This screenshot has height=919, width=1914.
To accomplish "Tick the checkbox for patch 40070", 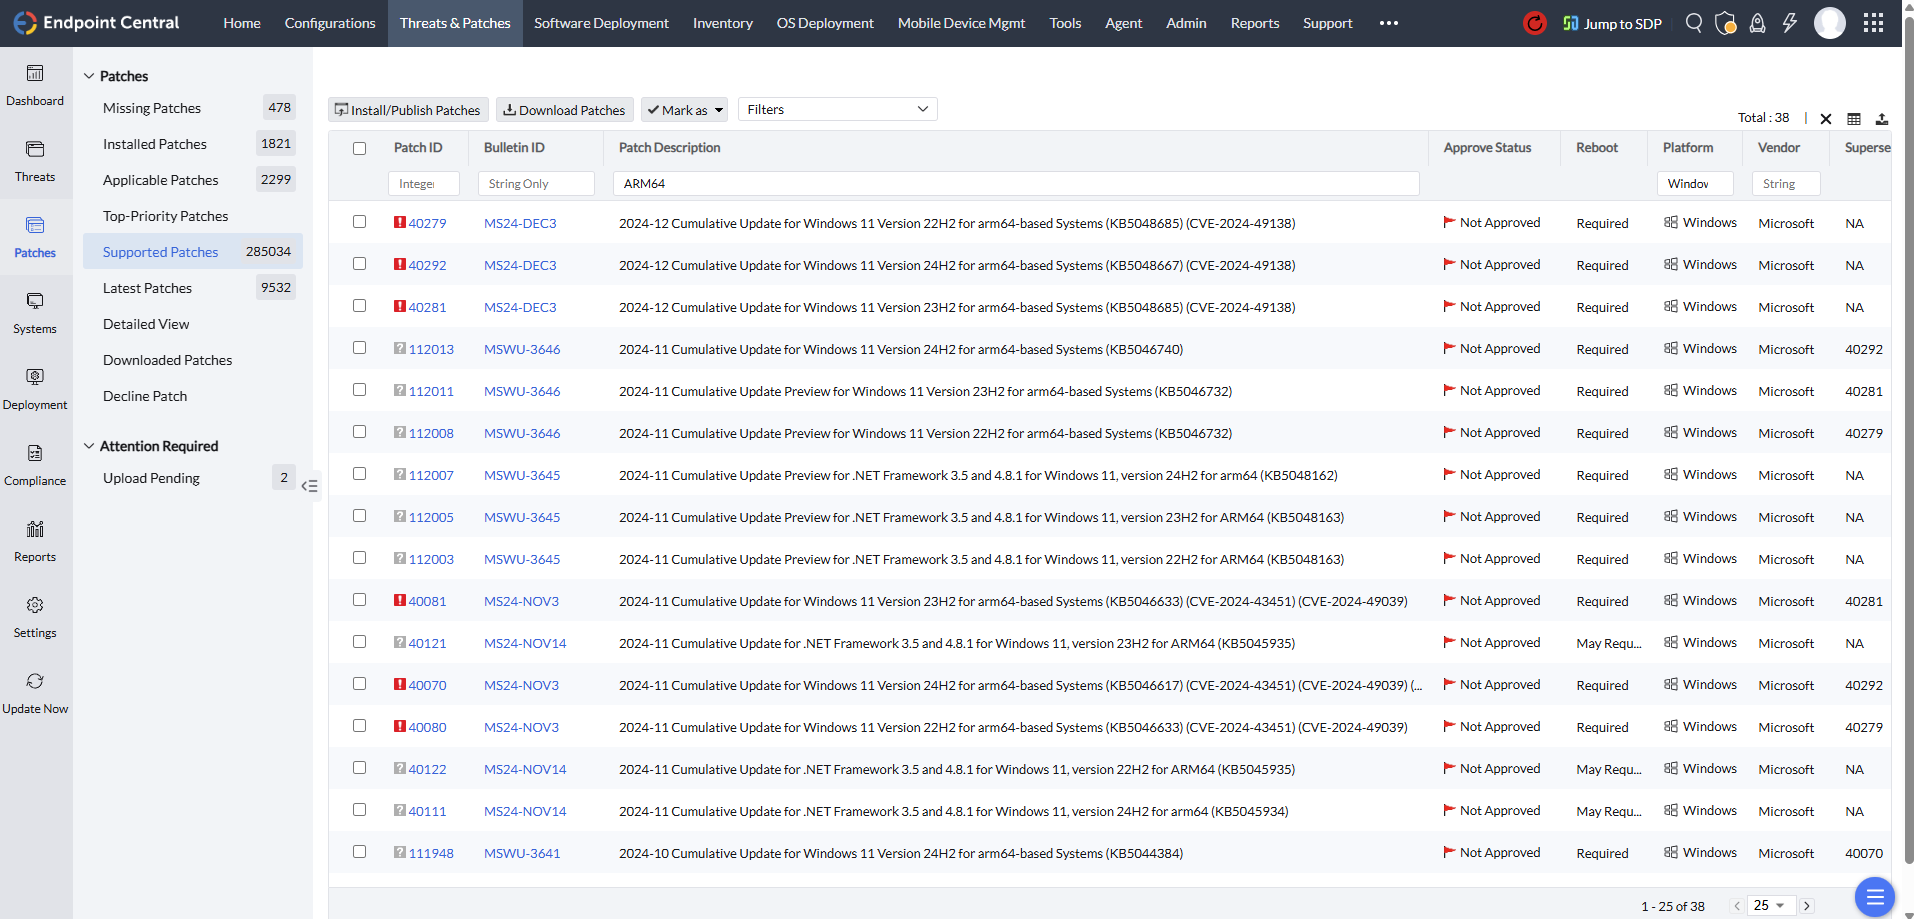I will pyautogui.click(x=360, y=684).
